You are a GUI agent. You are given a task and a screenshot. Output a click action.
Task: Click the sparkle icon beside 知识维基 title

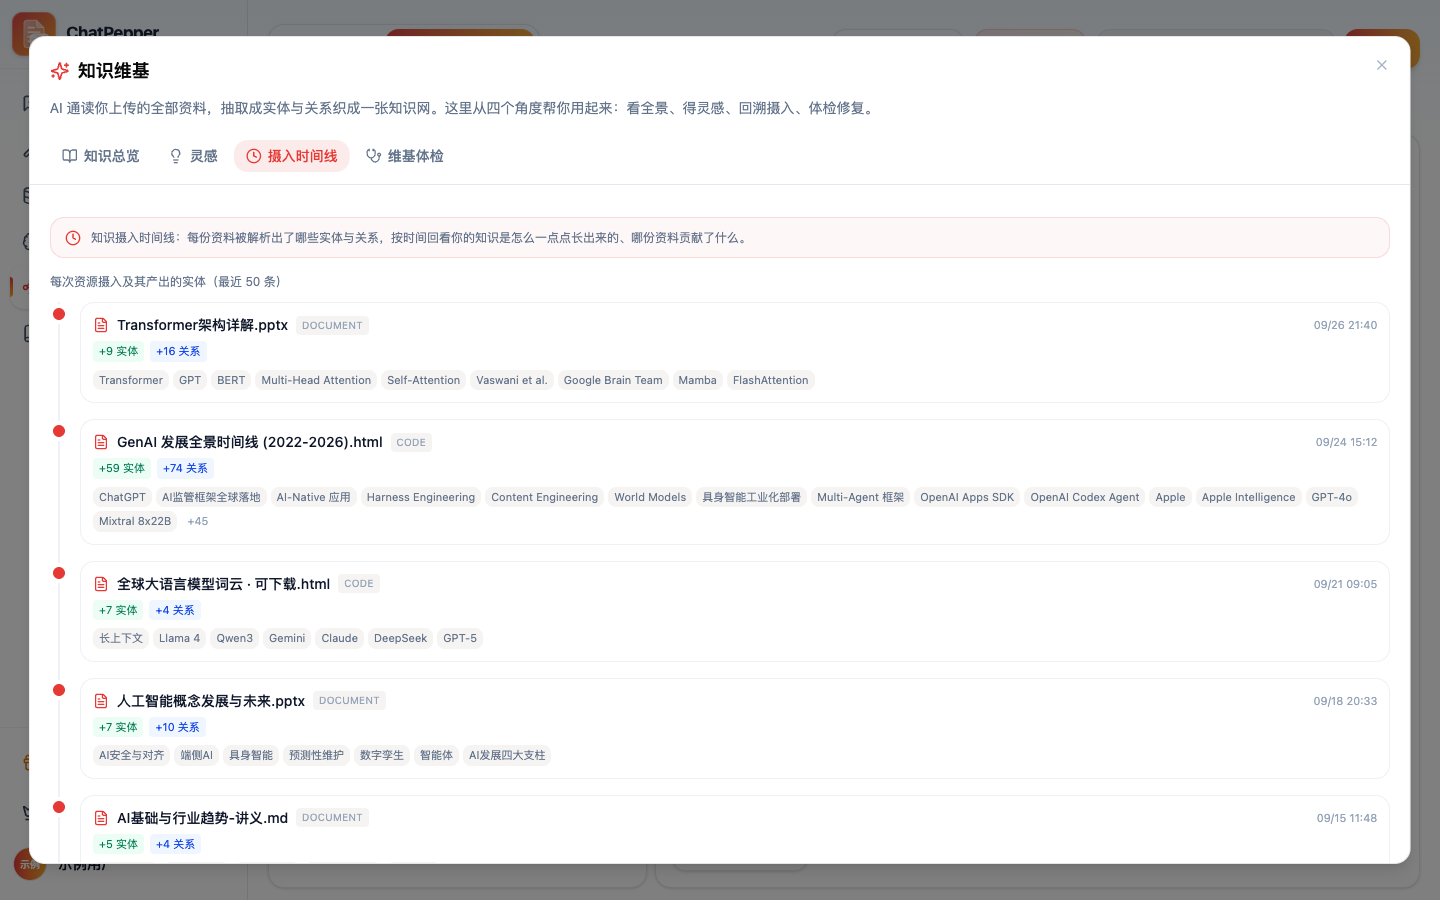point(60,71)
